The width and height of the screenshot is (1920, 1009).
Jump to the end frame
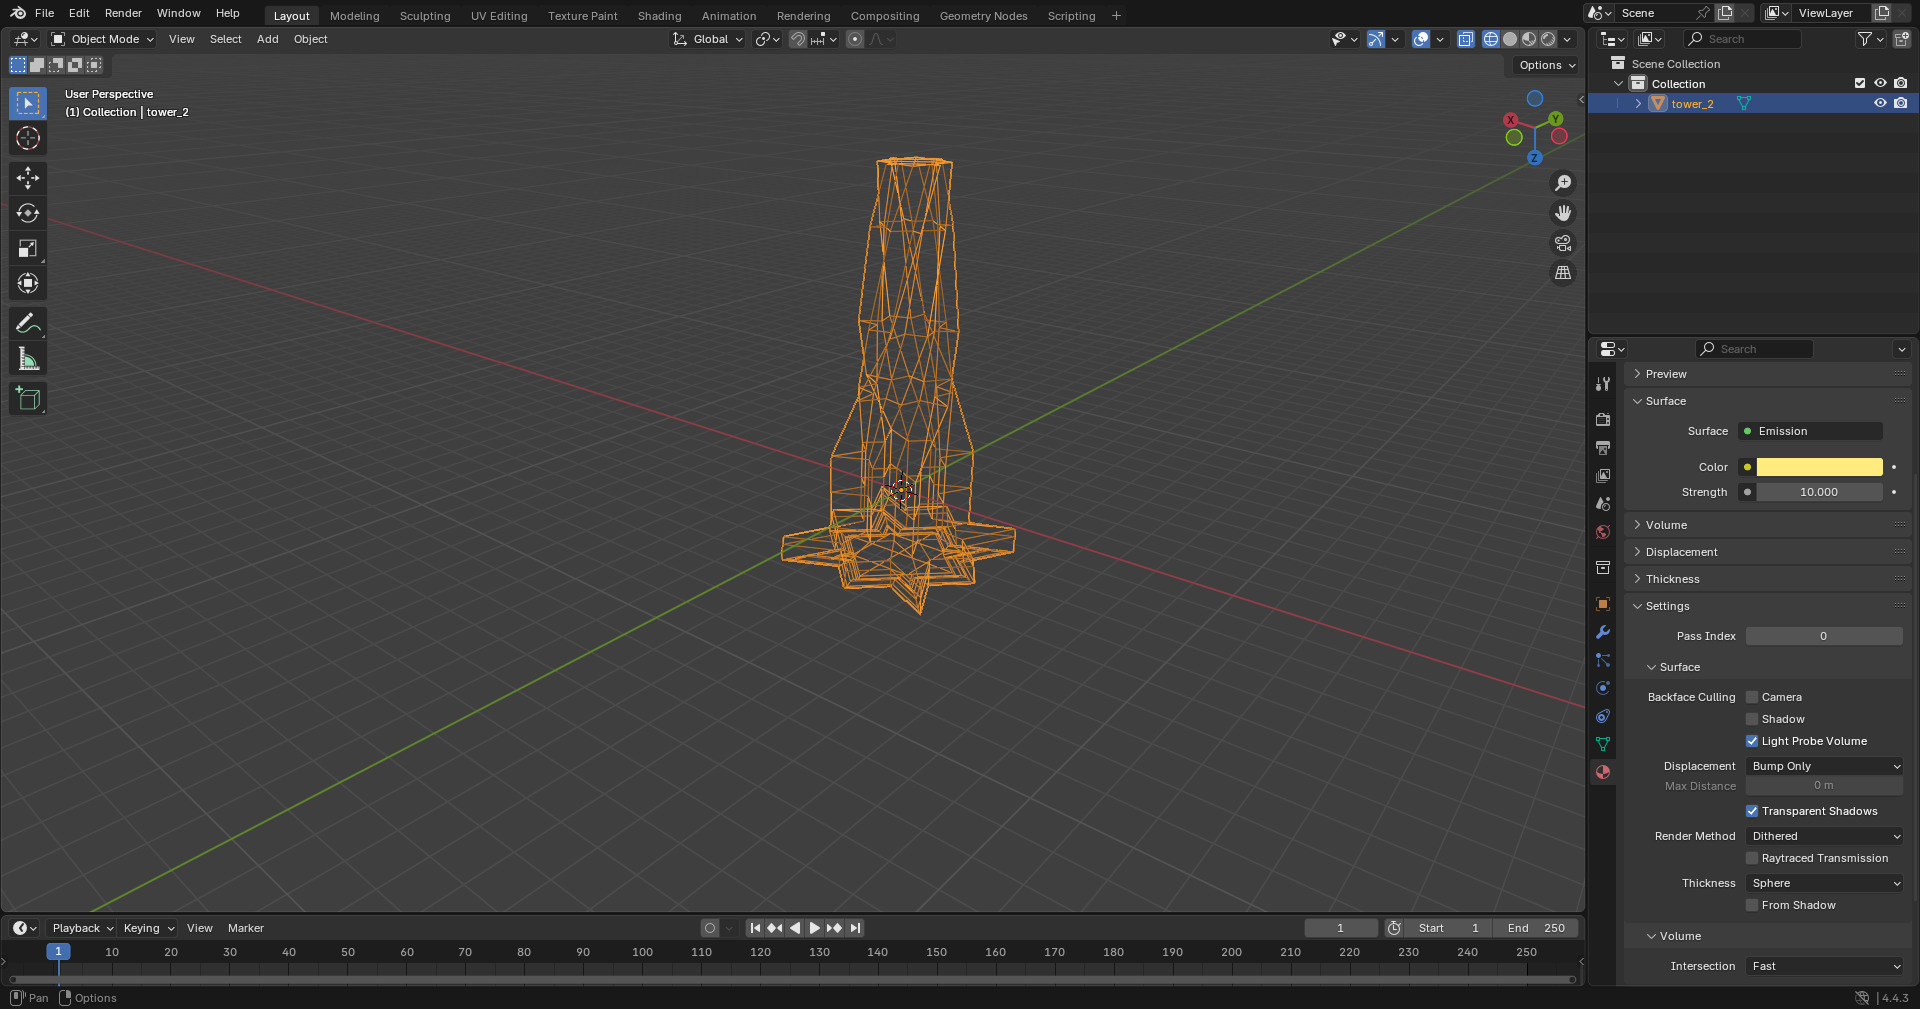pos(855,928)
